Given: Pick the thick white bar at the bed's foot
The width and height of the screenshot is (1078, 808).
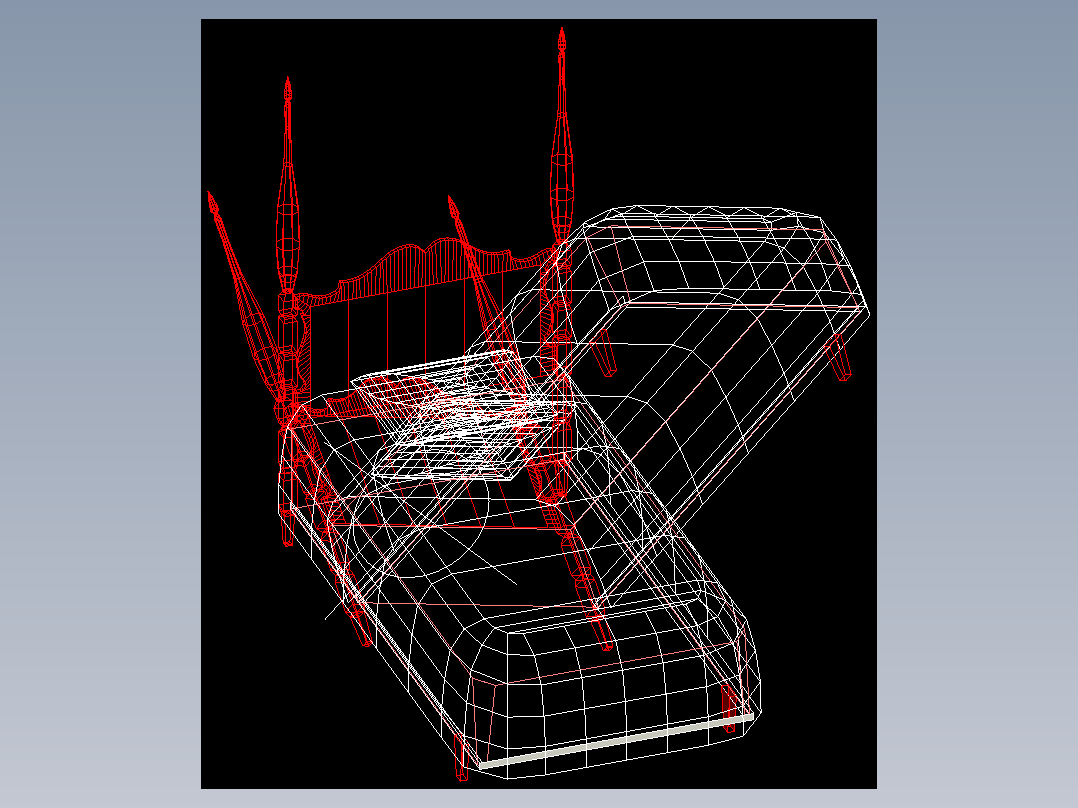Looking at the screenshot, I should [x=616, y=740].
